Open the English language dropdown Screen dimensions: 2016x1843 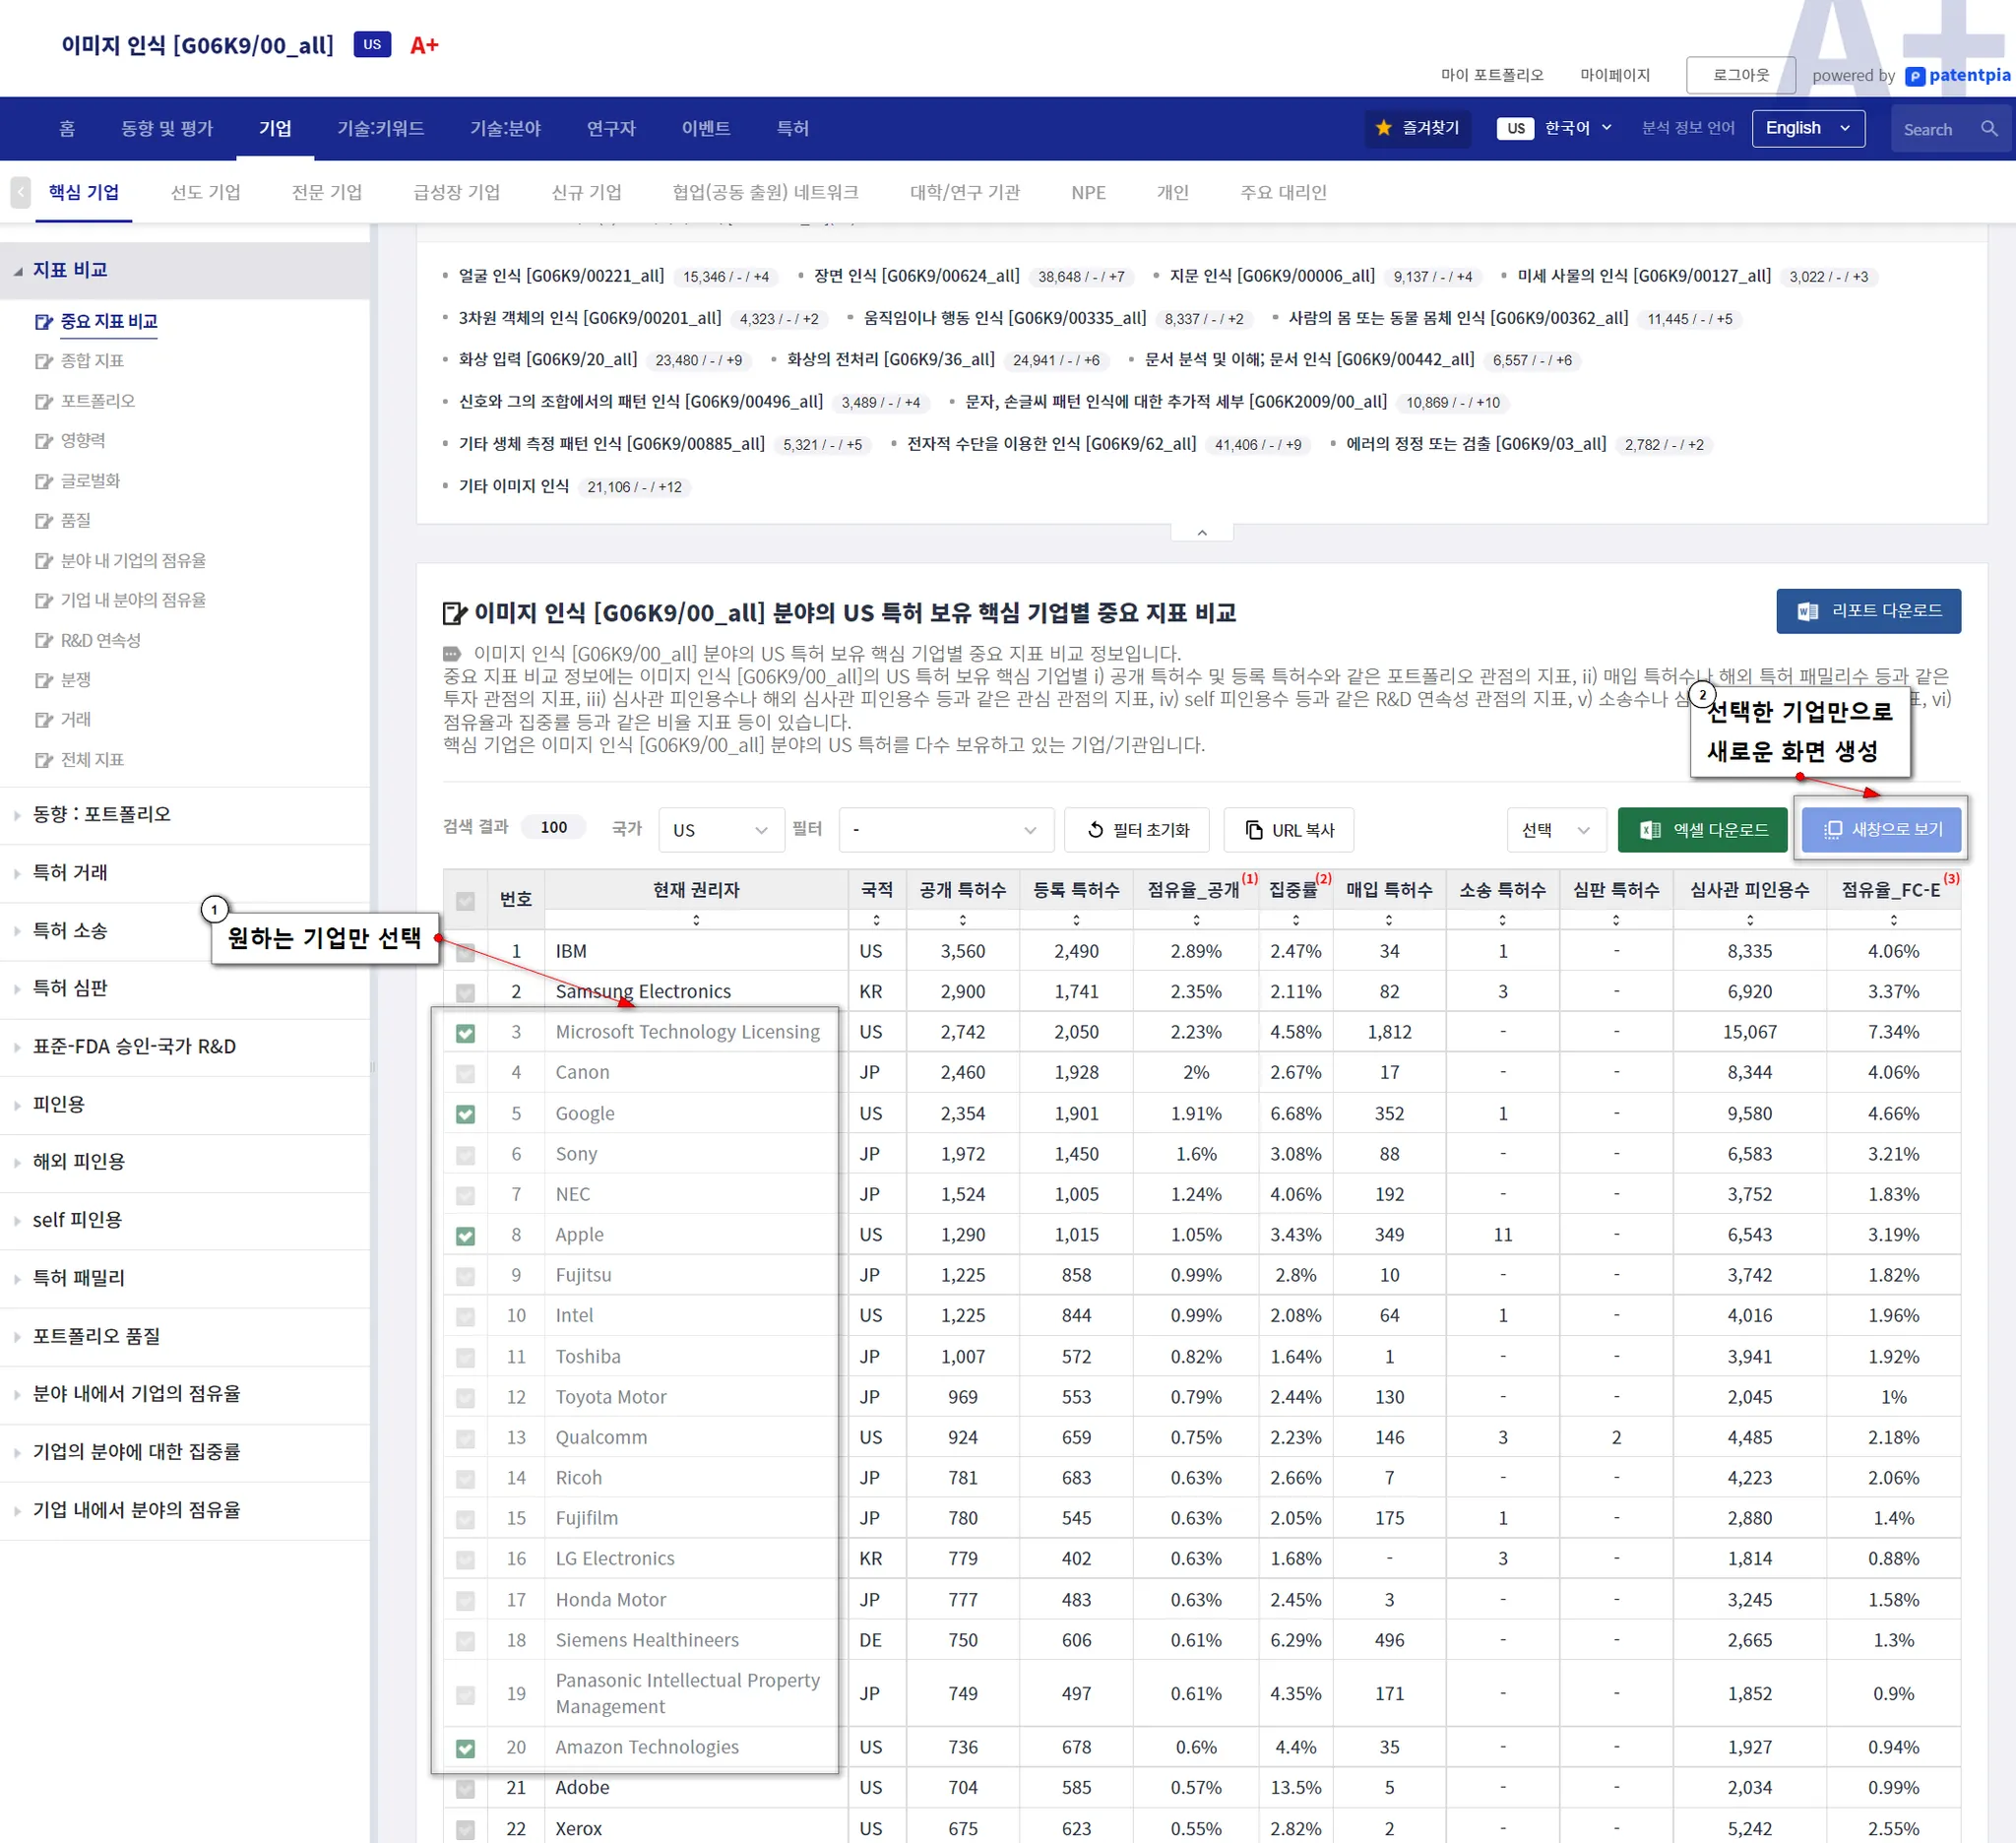pos(1807,128)
